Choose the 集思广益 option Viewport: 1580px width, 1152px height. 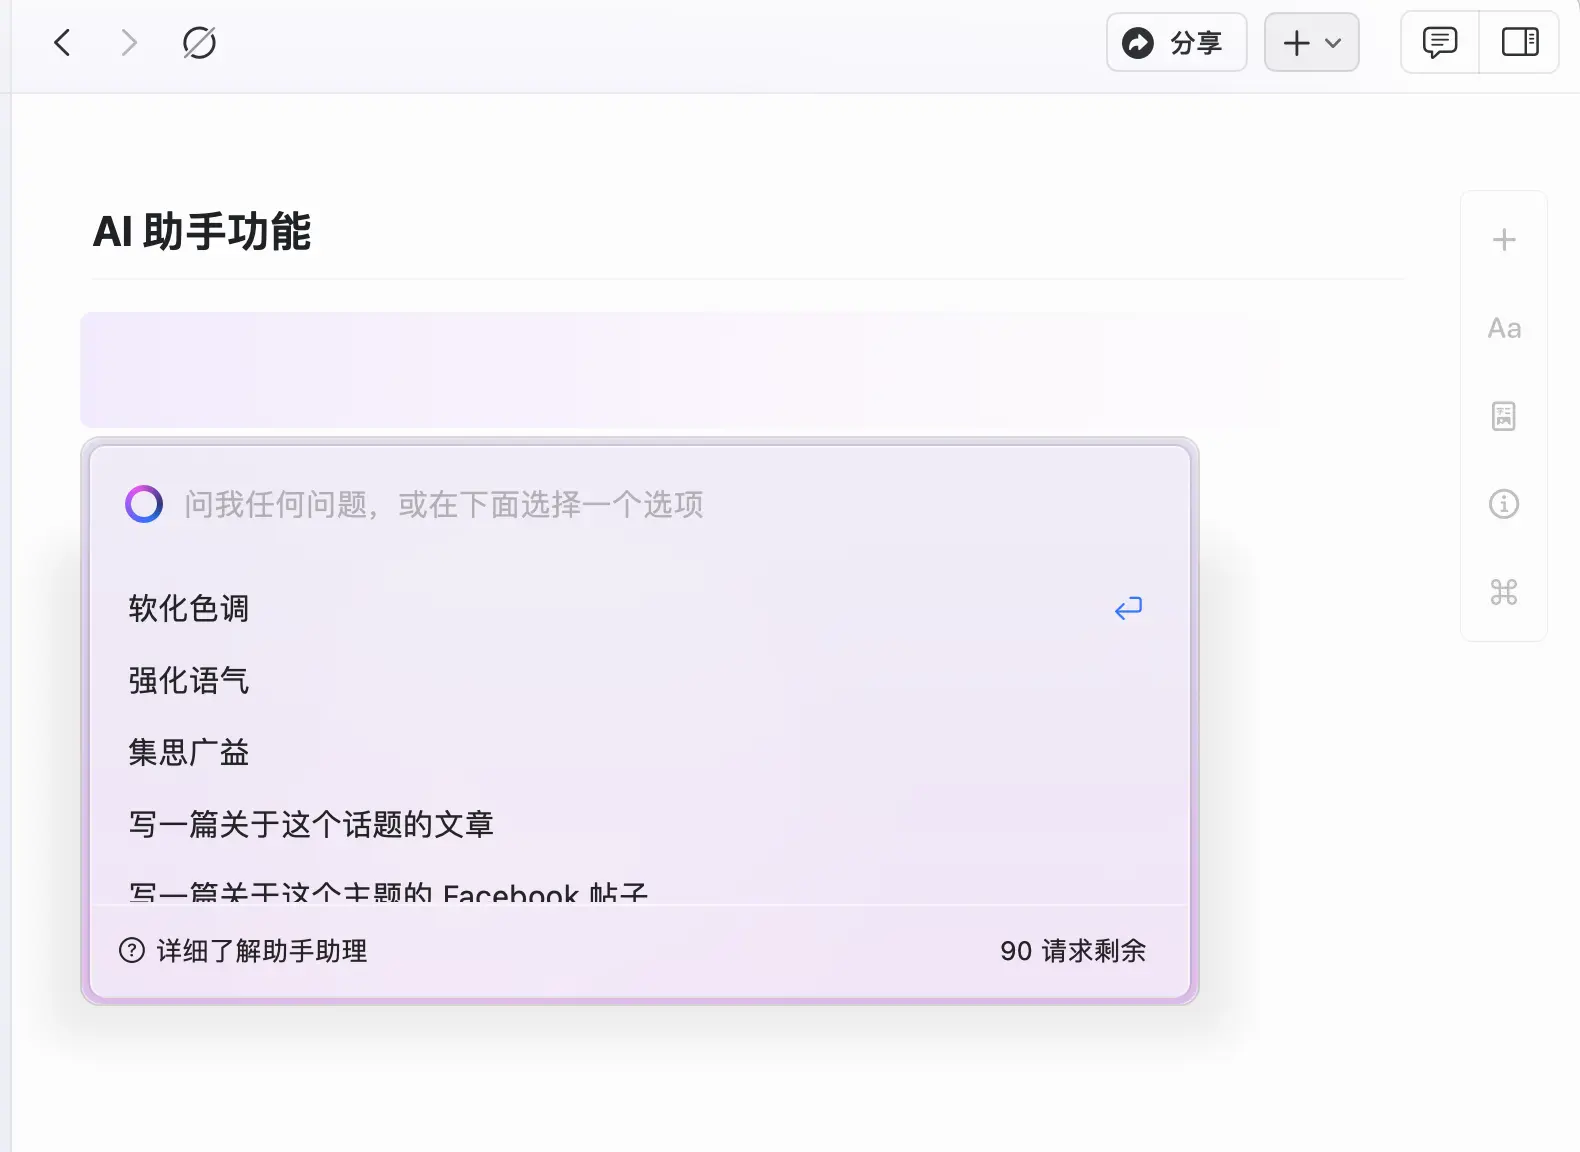tap(638, 752)
